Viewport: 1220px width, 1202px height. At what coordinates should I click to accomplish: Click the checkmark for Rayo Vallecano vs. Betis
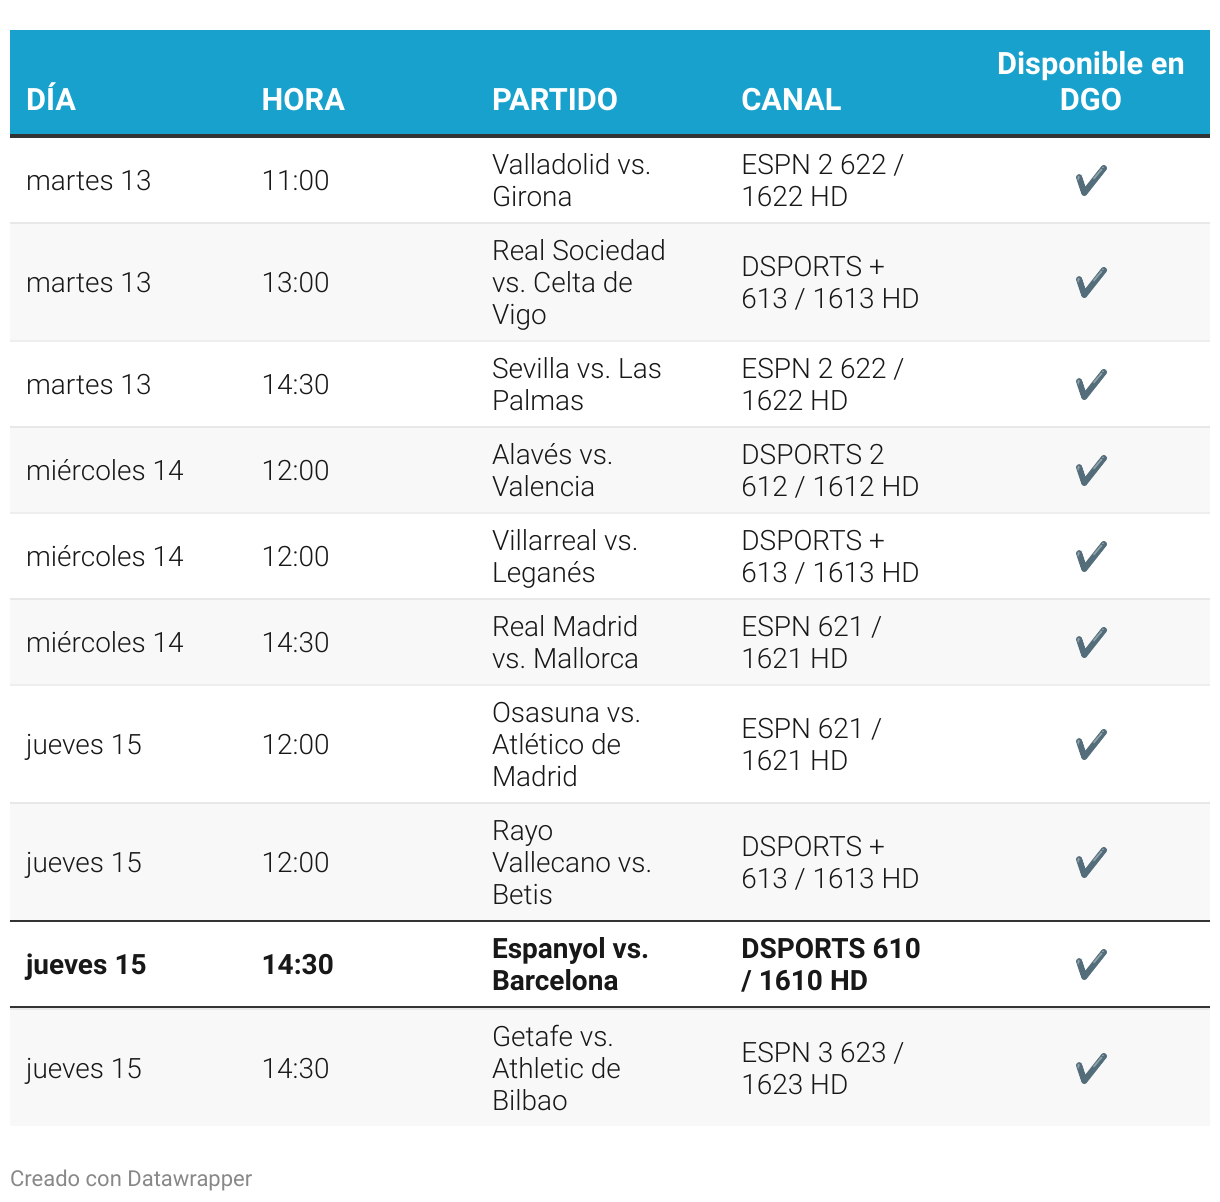point(1090,863)
